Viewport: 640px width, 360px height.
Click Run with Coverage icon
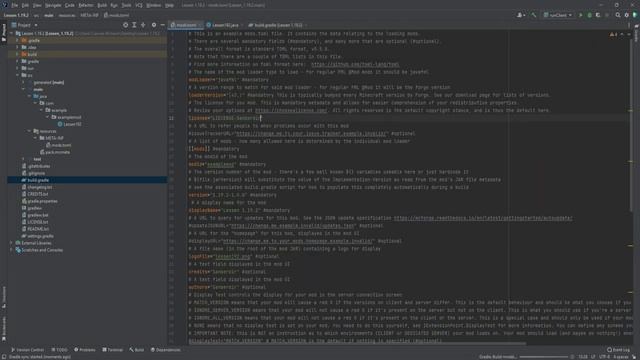tap(598, 15)
